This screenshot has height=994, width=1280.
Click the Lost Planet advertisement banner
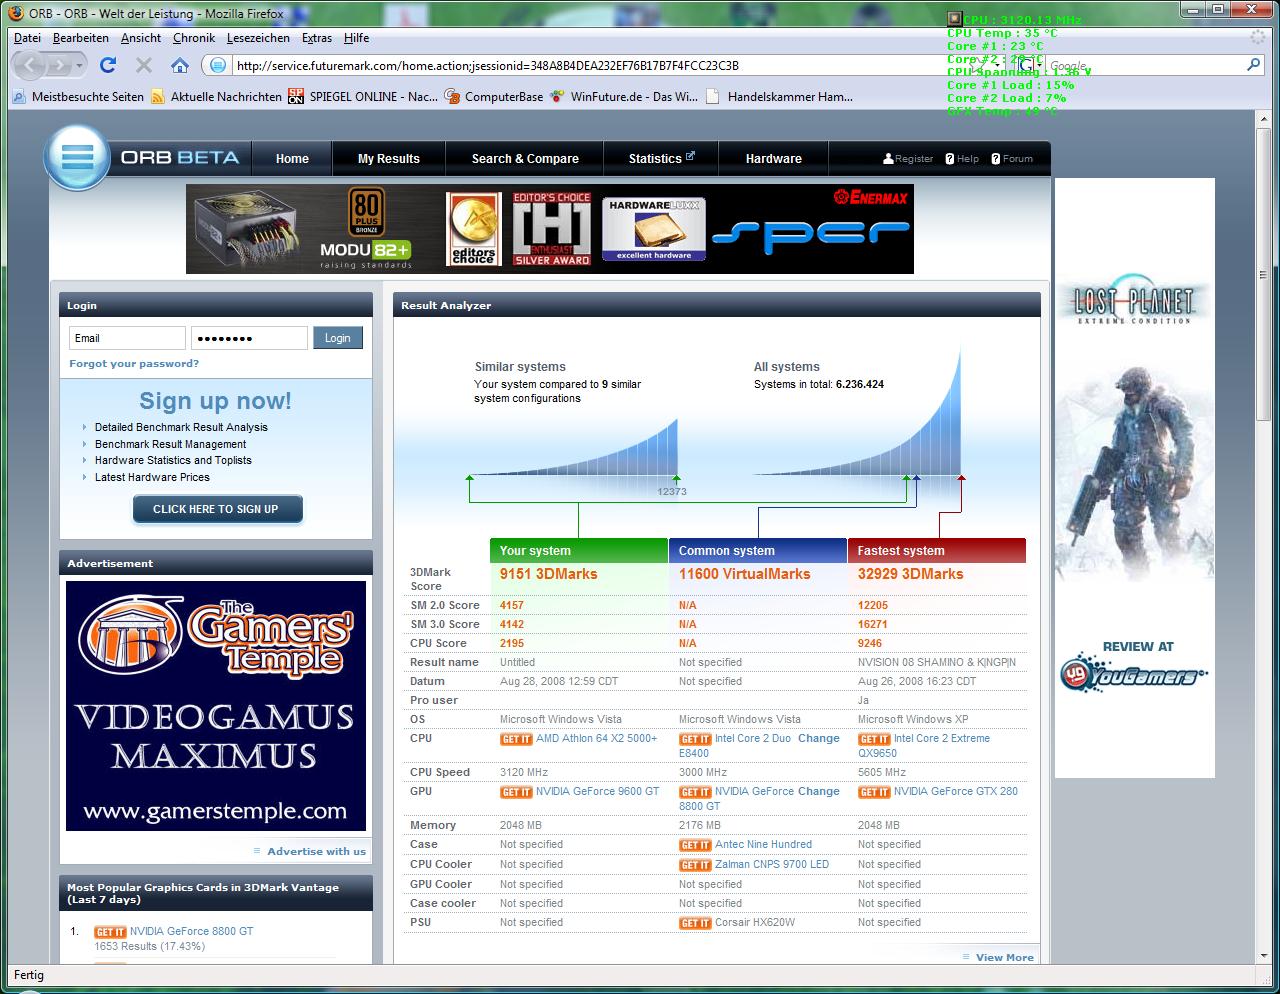(x=1135, y=478)
